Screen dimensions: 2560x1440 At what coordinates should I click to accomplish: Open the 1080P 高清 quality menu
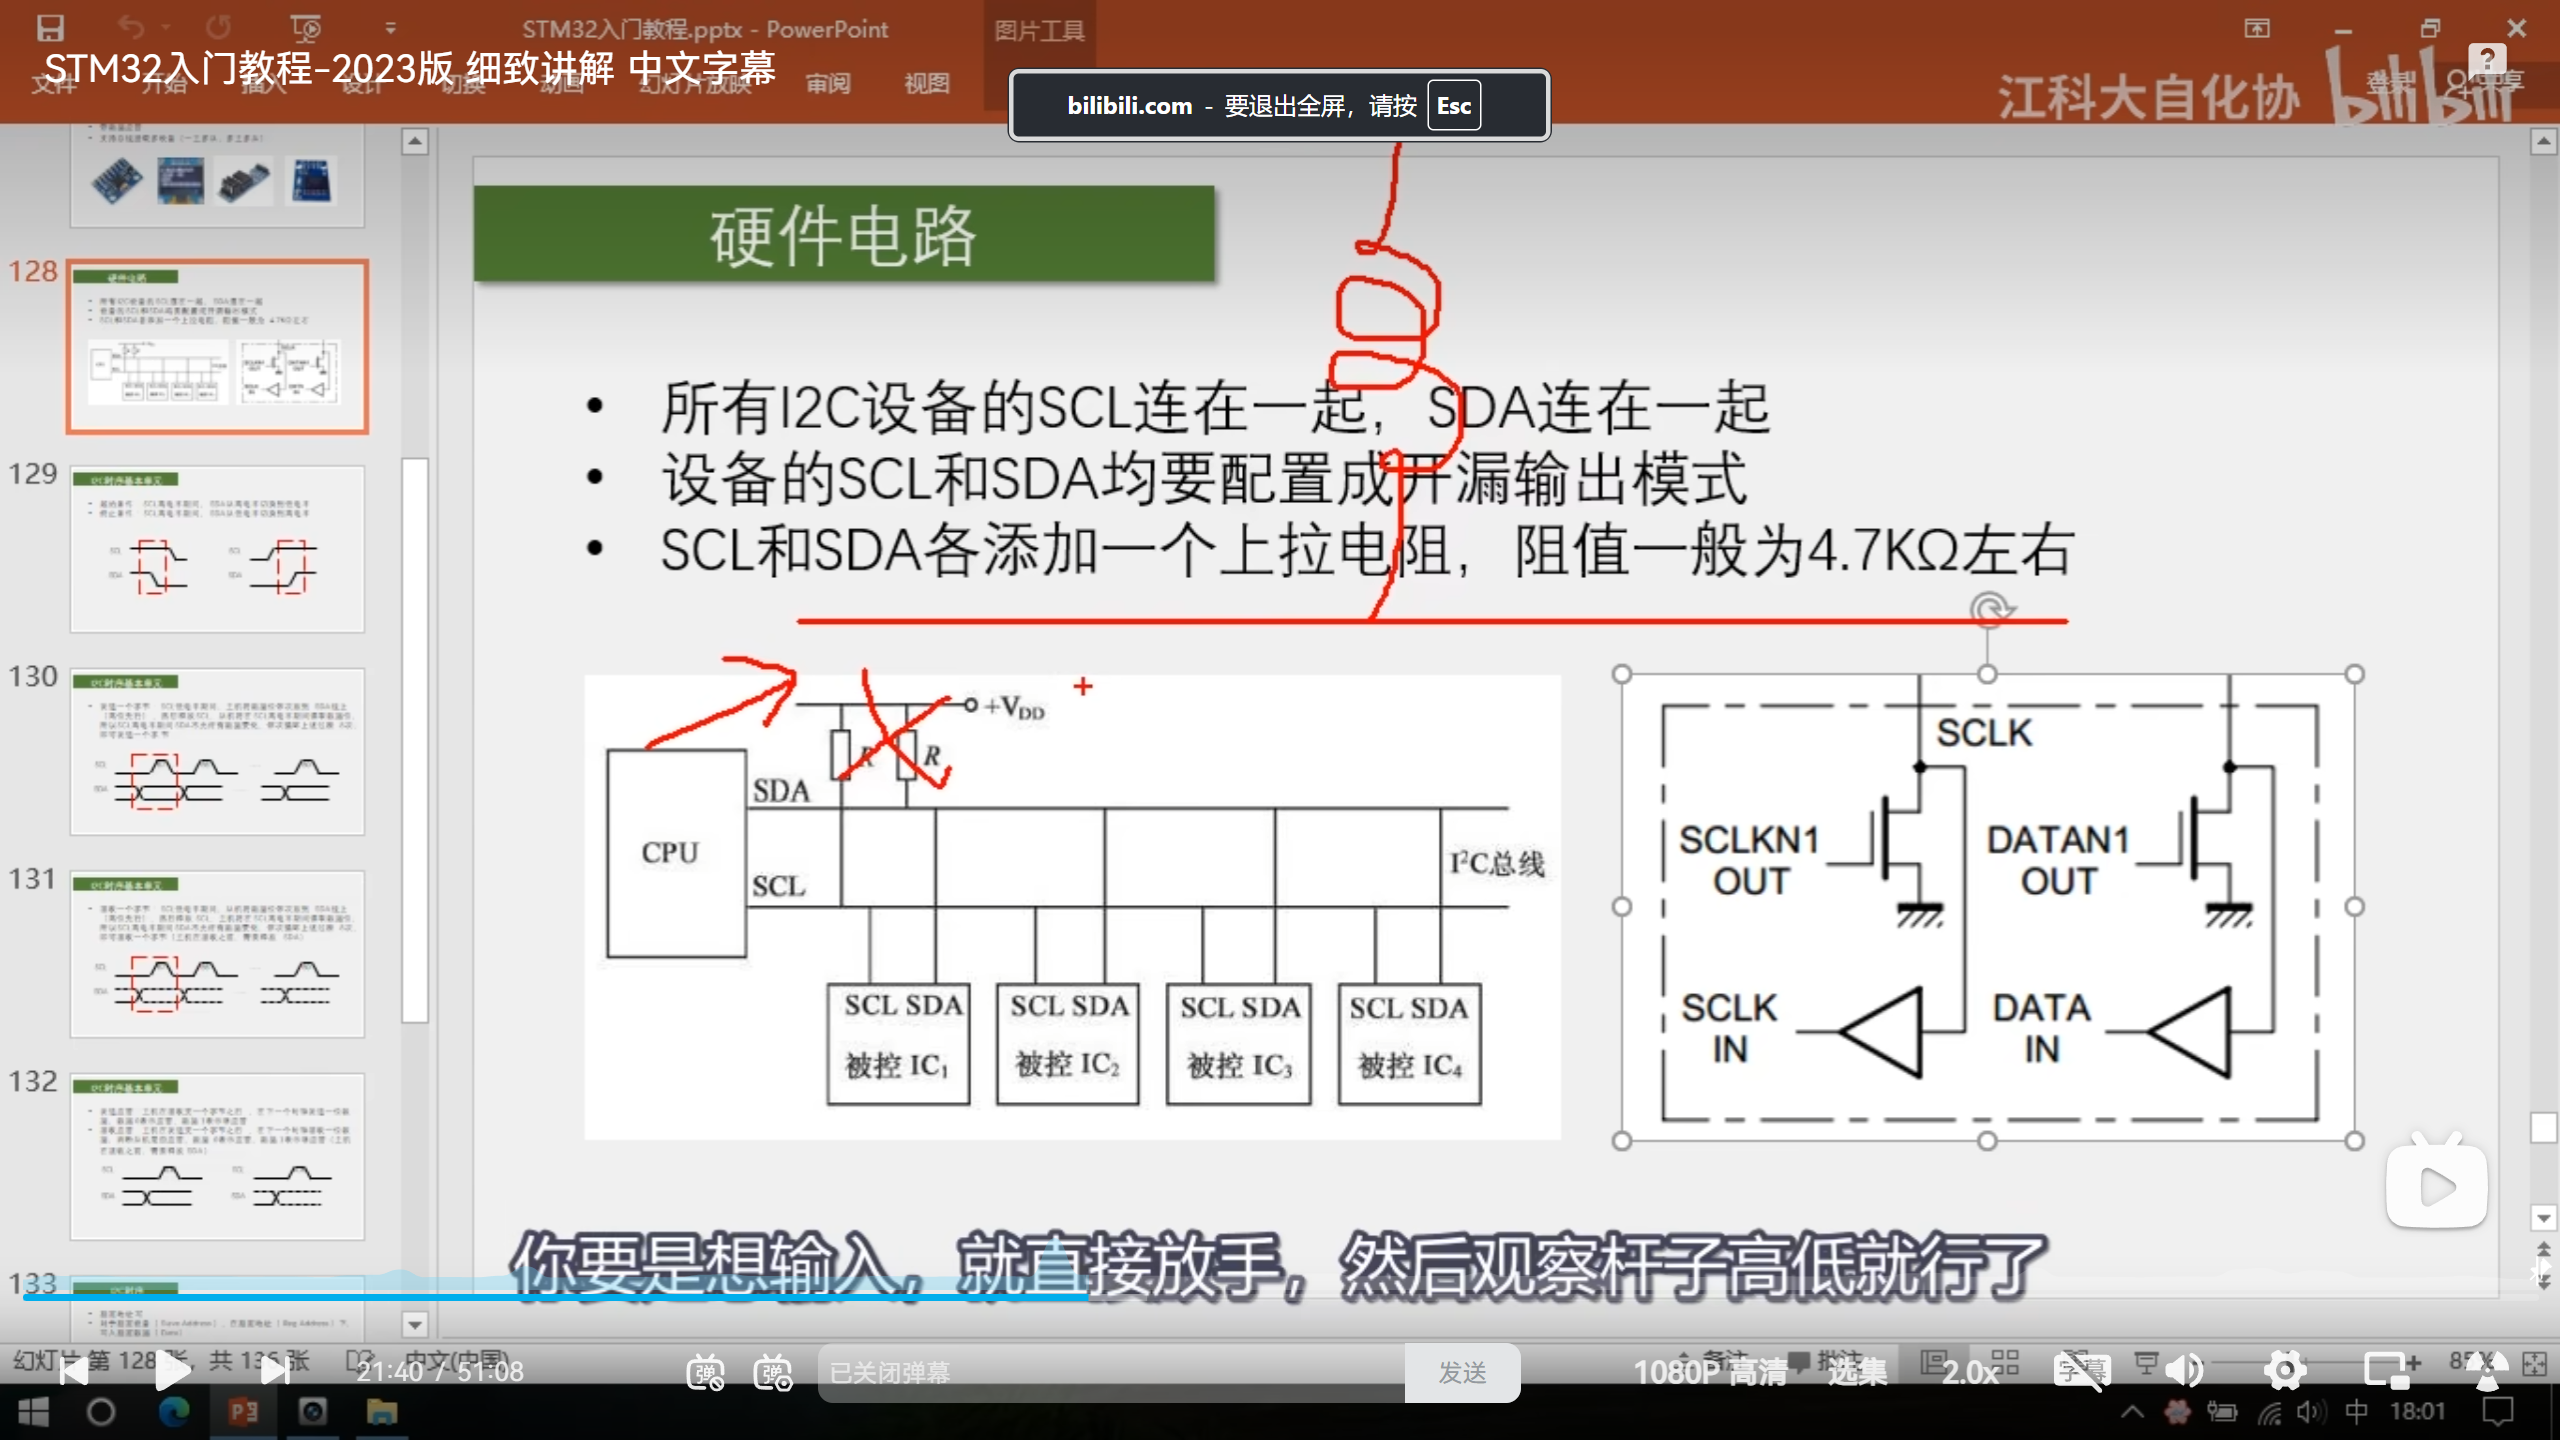1710,1372
